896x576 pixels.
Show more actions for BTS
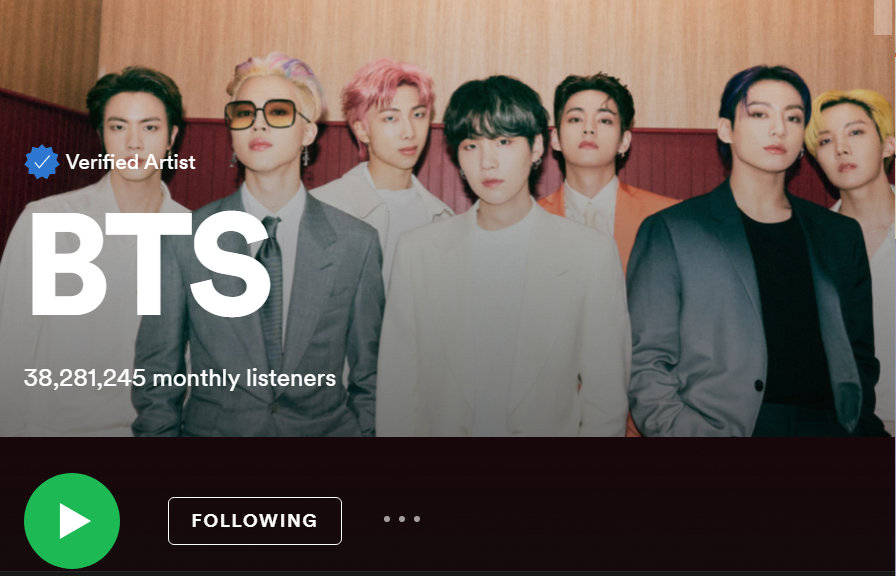click(x=402, y=519)
